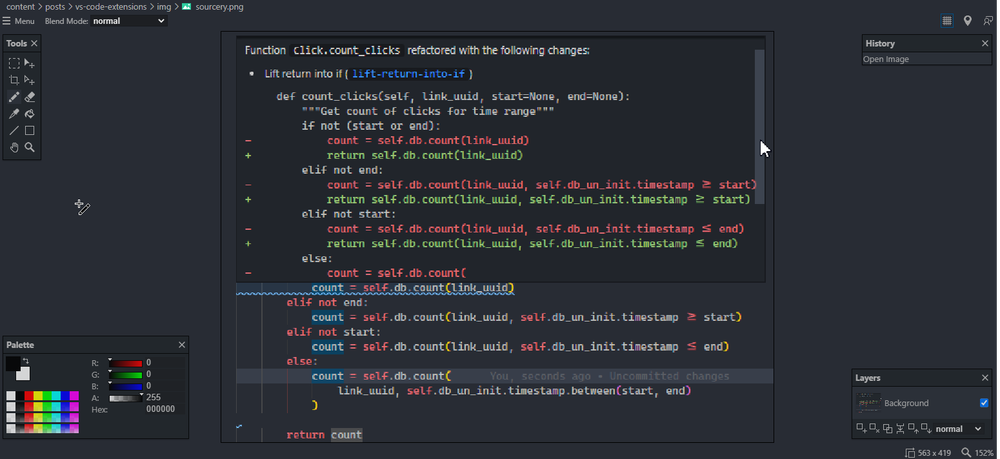Delete the selected layer
Image resolution: width=1000 pixels, height=459 pixels.
(874, 428)
